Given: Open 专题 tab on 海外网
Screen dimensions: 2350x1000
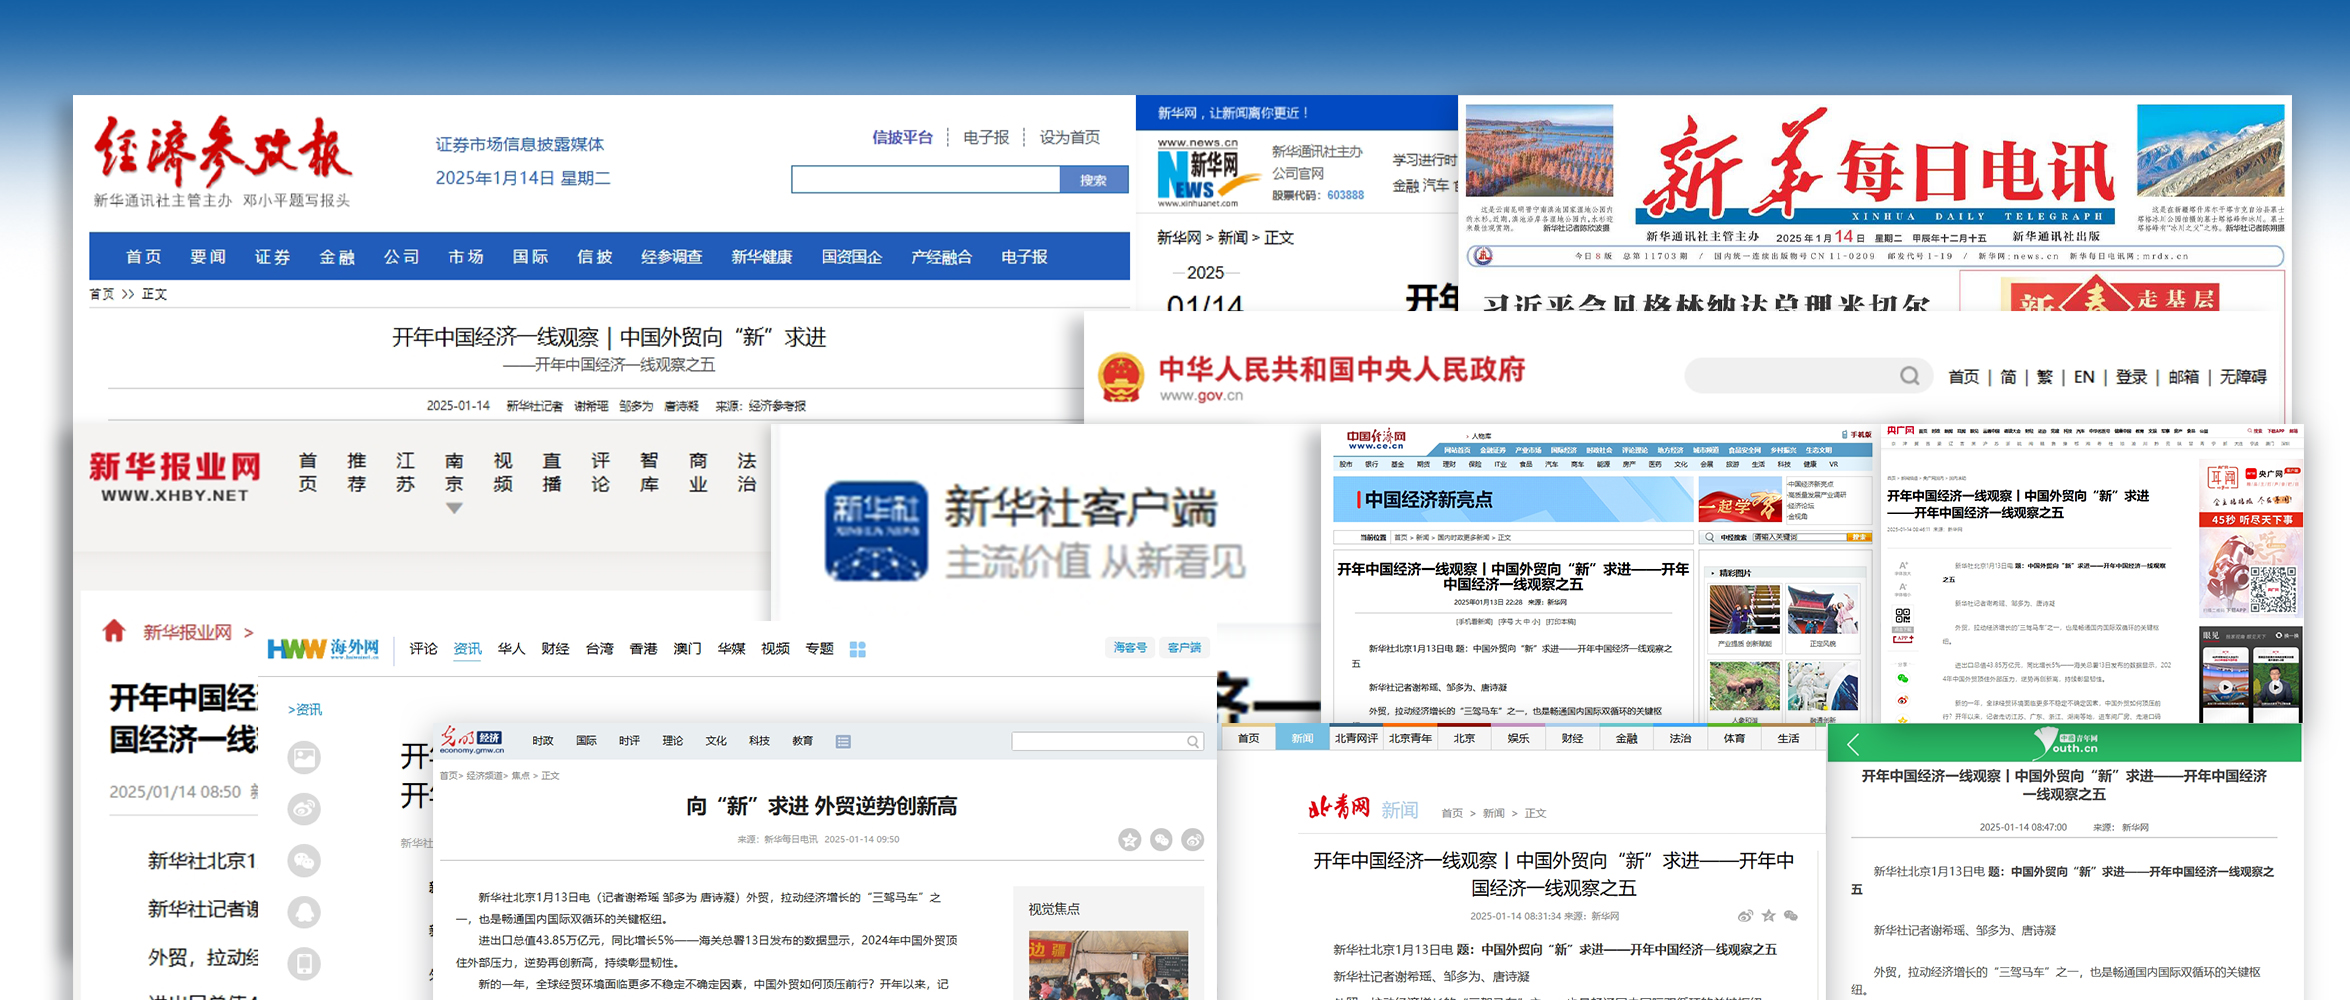Looking at the screenshot, I should pyautogui.click(x=819, y=649).
